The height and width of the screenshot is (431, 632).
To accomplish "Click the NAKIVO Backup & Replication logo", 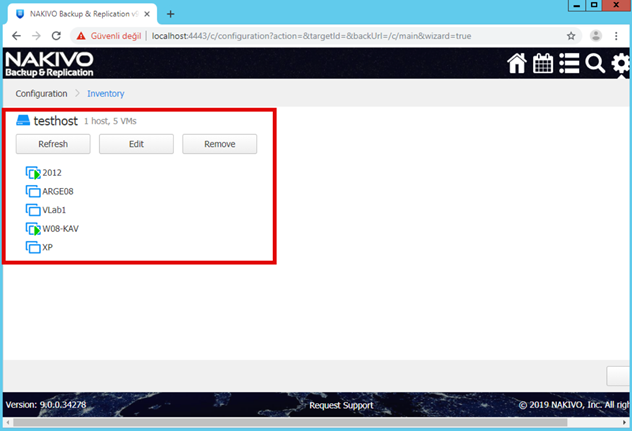I will tap(49, 64).
